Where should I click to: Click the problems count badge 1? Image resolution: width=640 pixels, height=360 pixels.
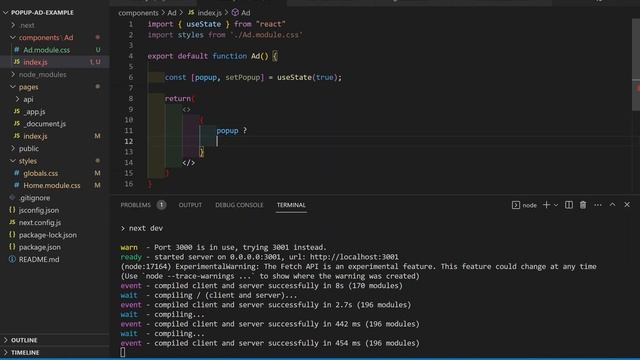161,205
